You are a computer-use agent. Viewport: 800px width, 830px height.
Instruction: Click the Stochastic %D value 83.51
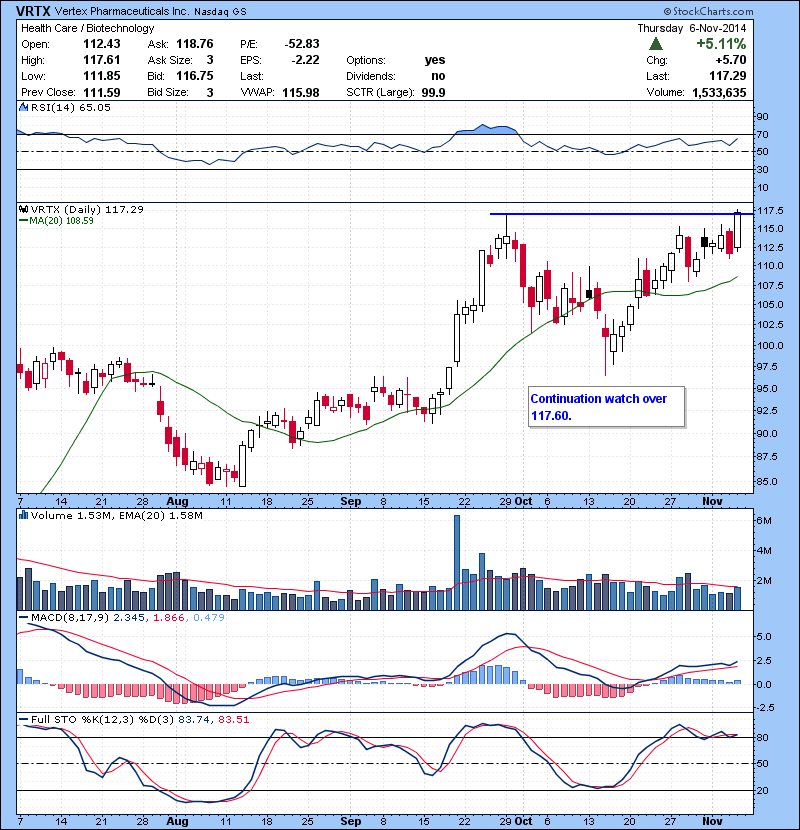[233, 719]
